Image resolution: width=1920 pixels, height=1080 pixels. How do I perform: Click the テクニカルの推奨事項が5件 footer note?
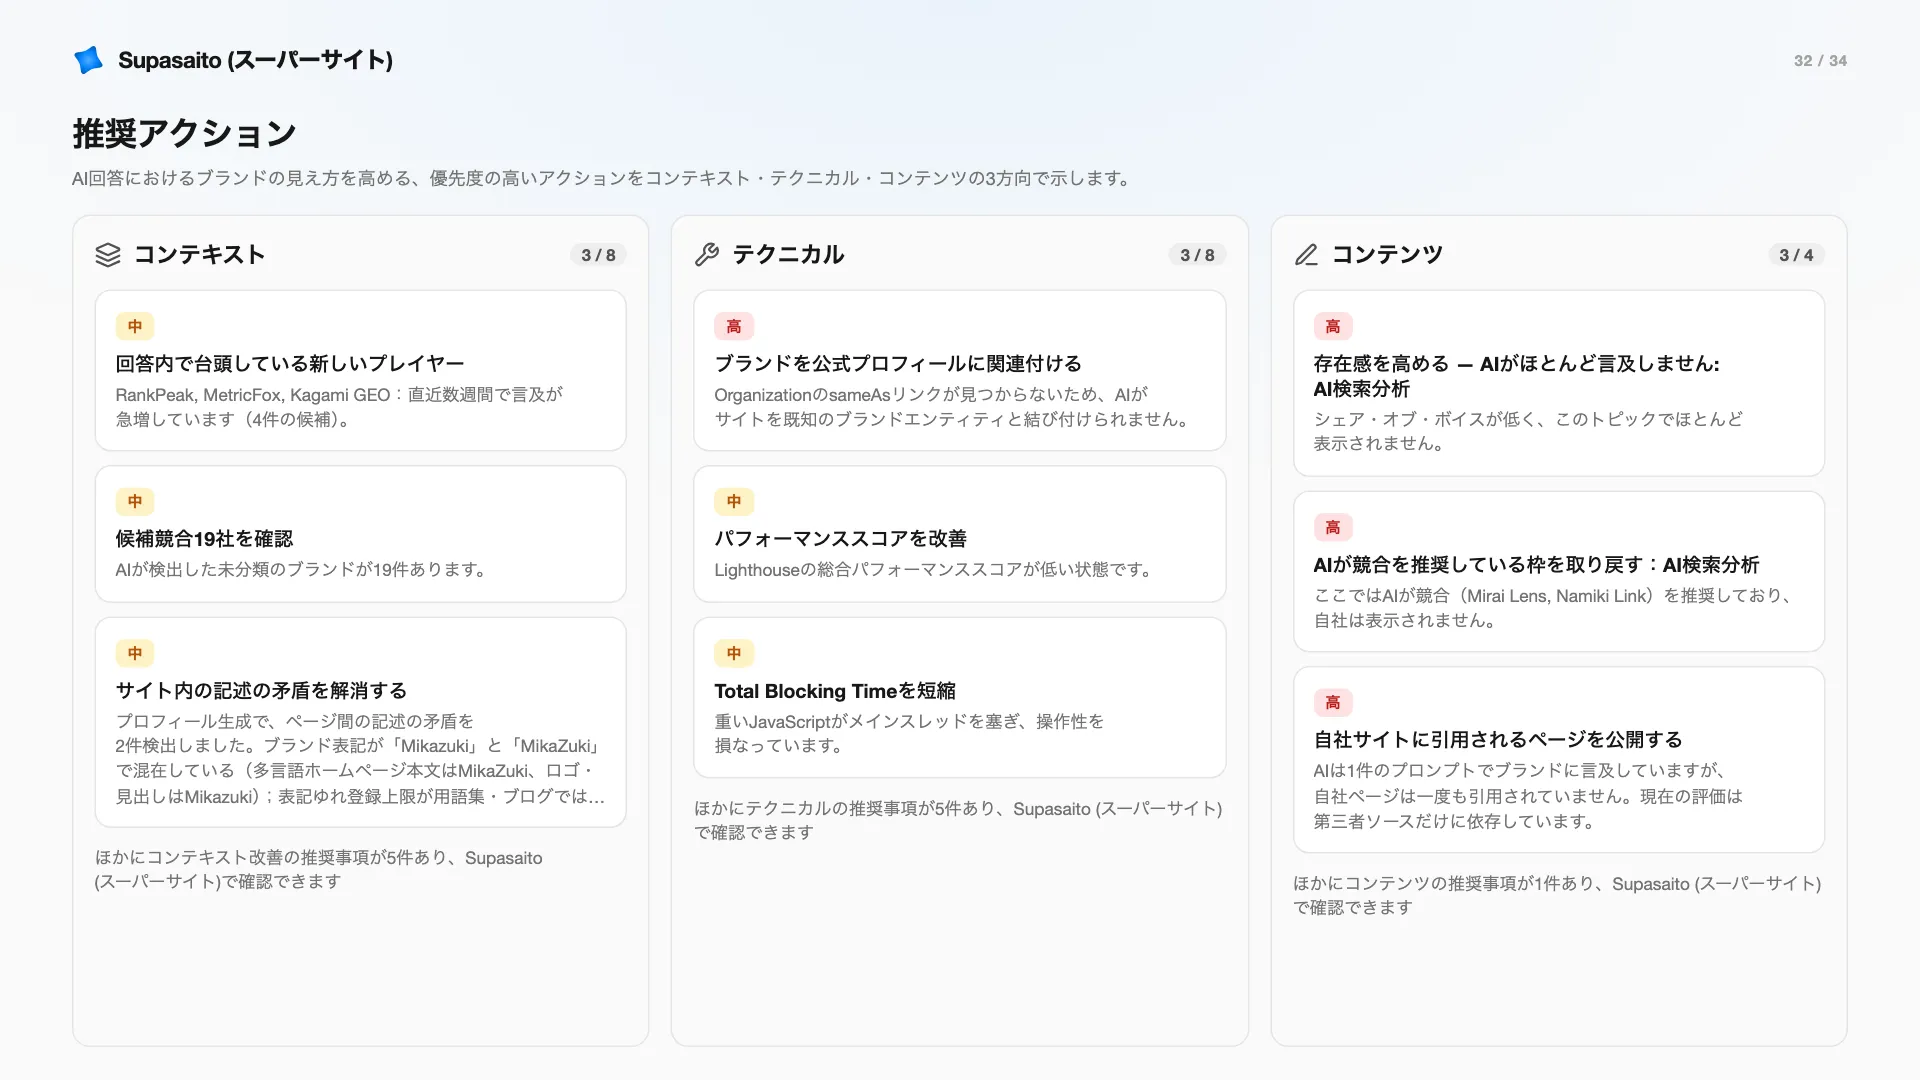pyautogui.click(x=958, y=820)
